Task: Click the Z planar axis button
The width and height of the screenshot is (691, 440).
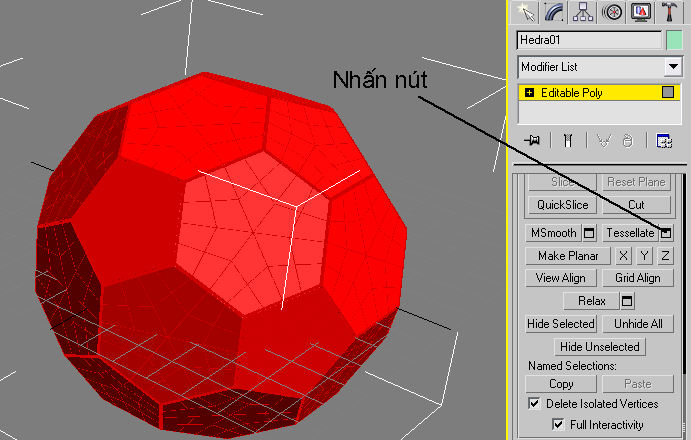Action: click(x=665, y=256)
